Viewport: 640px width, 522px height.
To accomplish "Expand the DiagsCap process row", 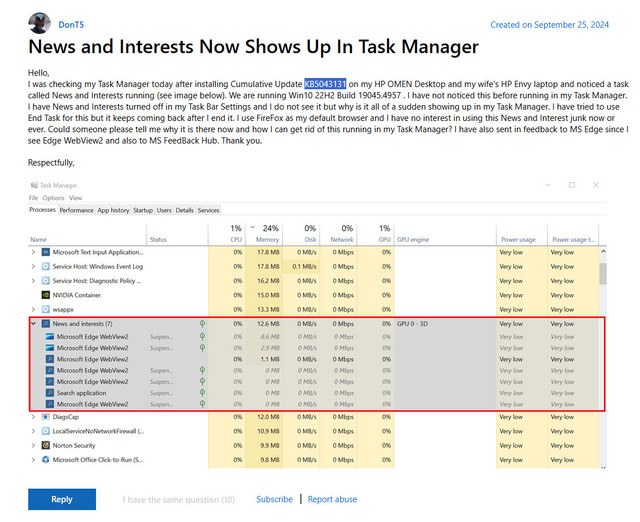I will [33, 417].
